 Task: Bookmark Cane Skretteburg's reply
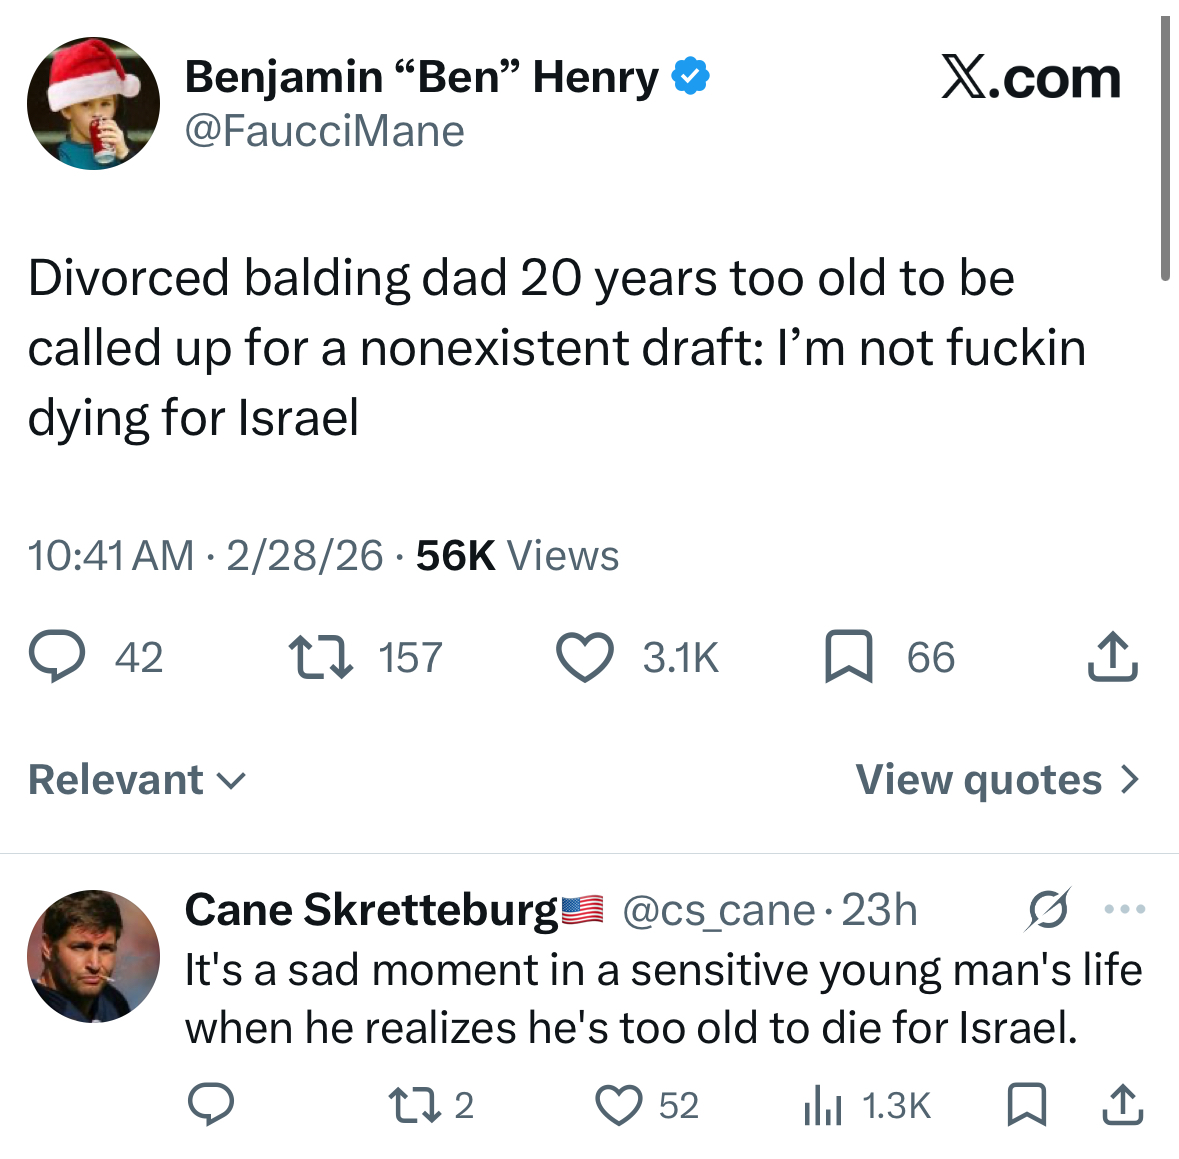click(1024, 1105)
